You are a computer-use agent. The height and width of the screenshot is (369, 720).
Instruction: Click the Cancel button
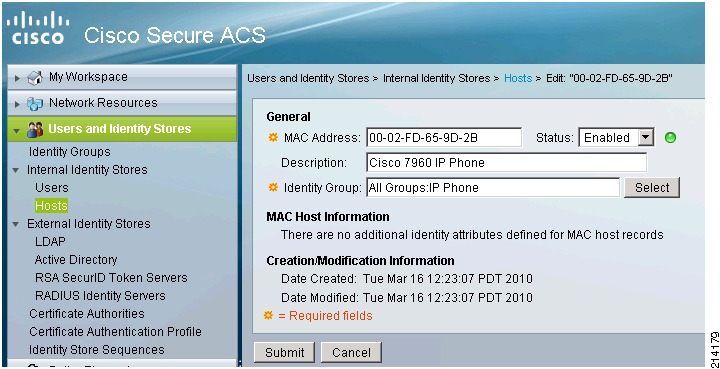(x=351, y=352)
